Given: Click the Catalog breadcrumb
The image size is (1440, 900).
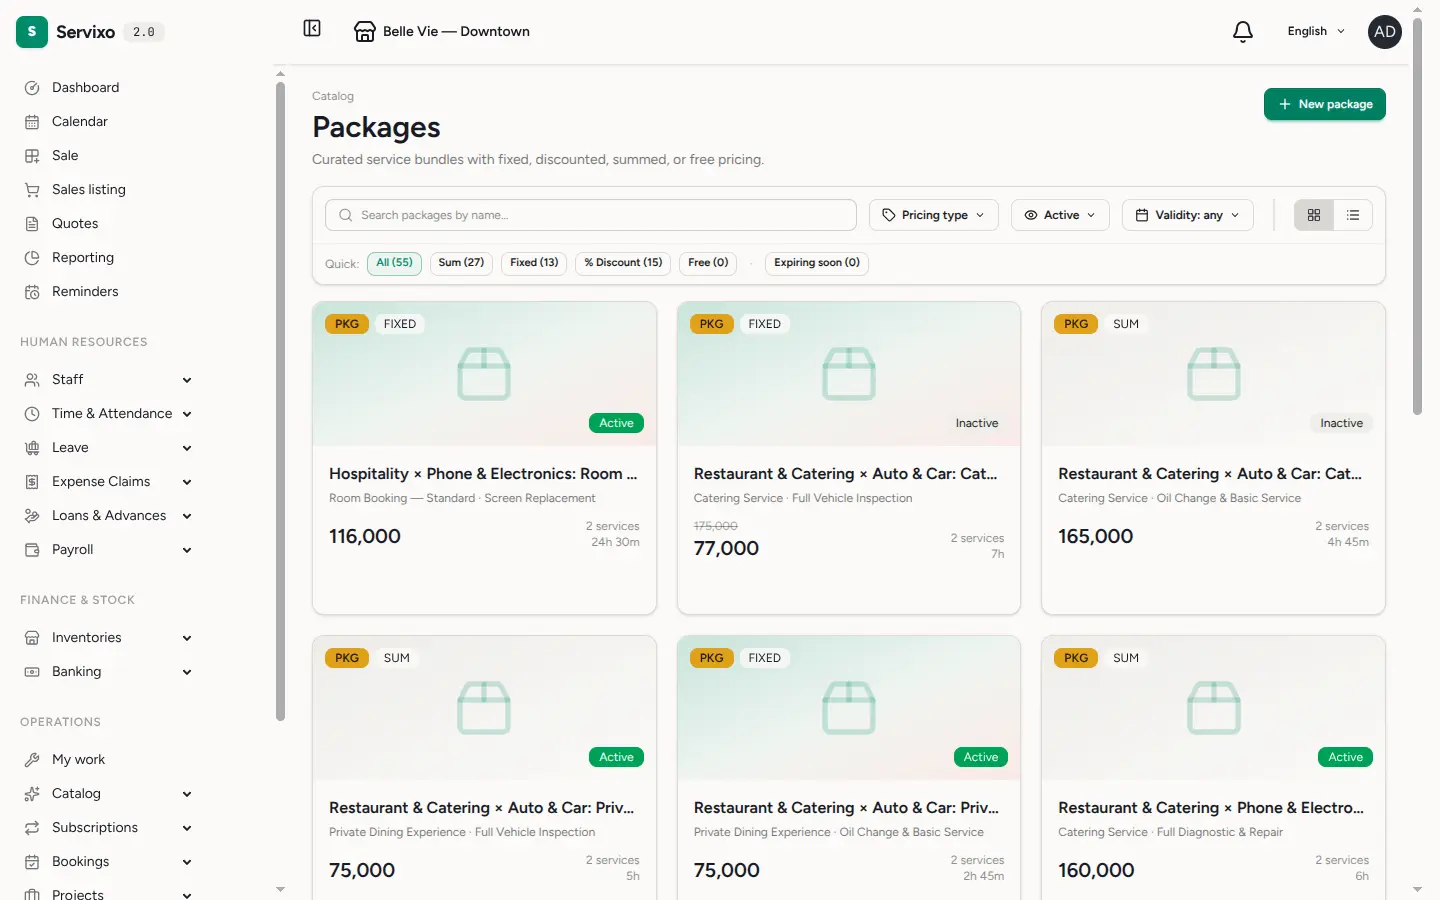Looking at the screenshot, I should tap(333, 96).
